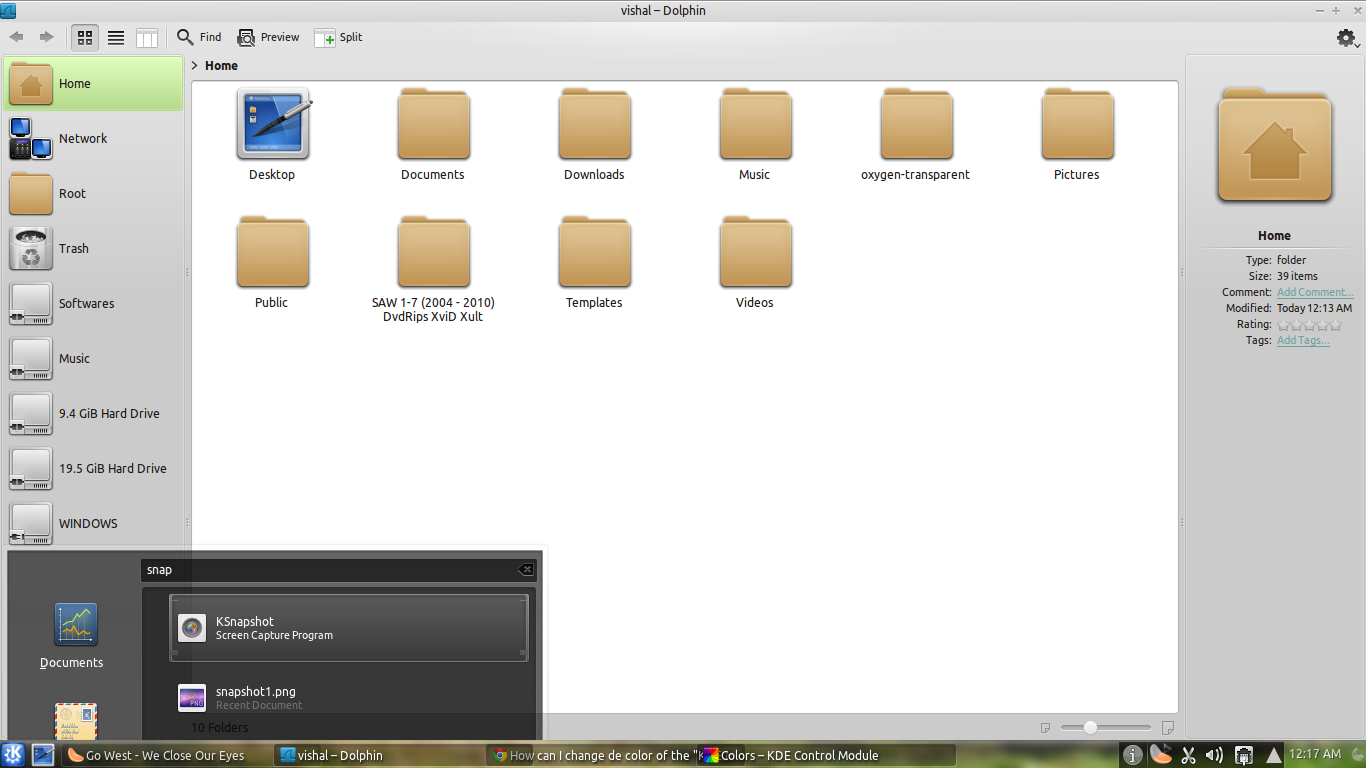Switch to Colors – KDE Control Module
Image resolution: width=1366 pixels, height=768 pixels.
(828, 755)
